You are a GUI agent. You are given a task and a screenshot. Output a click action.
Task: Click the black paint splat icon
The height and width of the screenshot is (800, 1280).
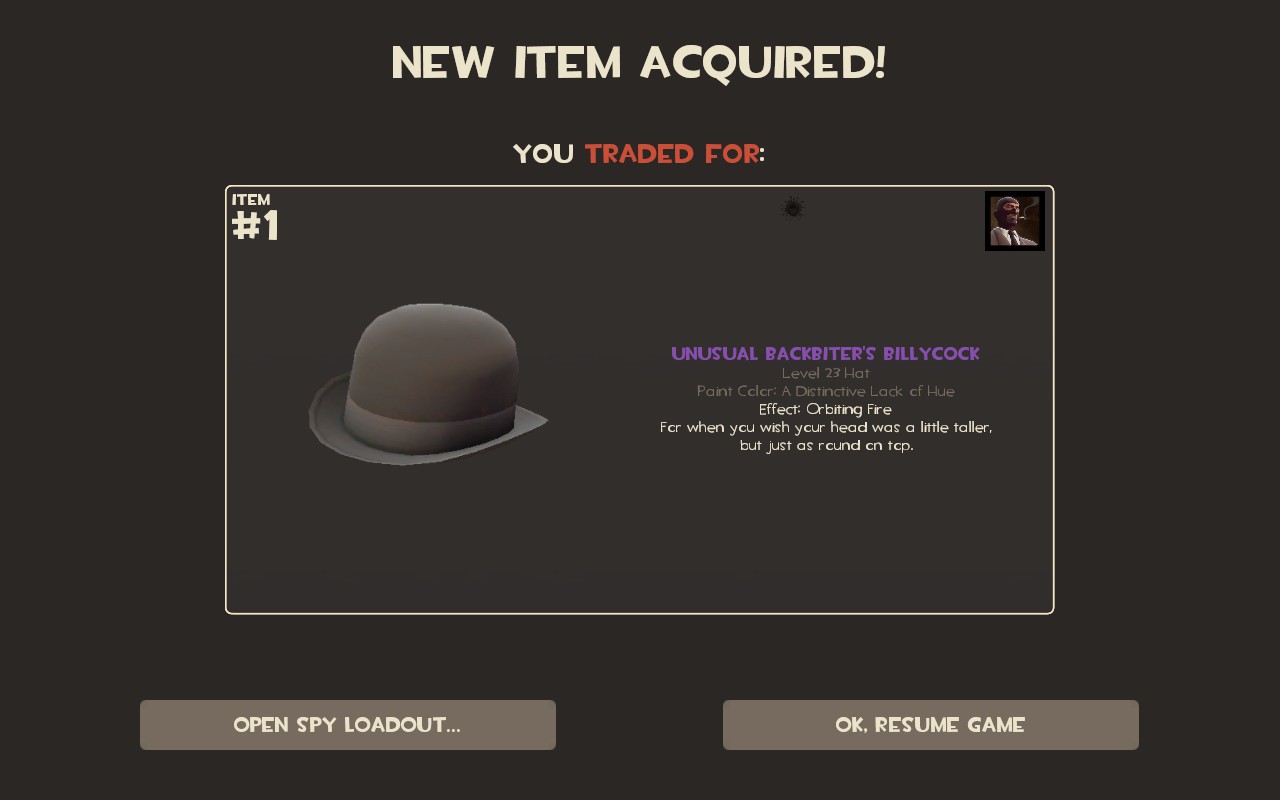(x=793, y=209)
